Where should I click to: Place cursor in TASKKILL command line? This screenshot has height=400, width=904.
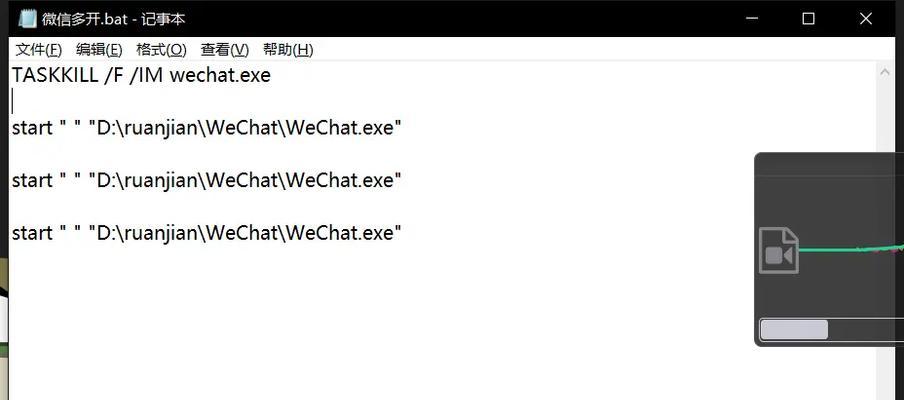(x=141, y=76)
